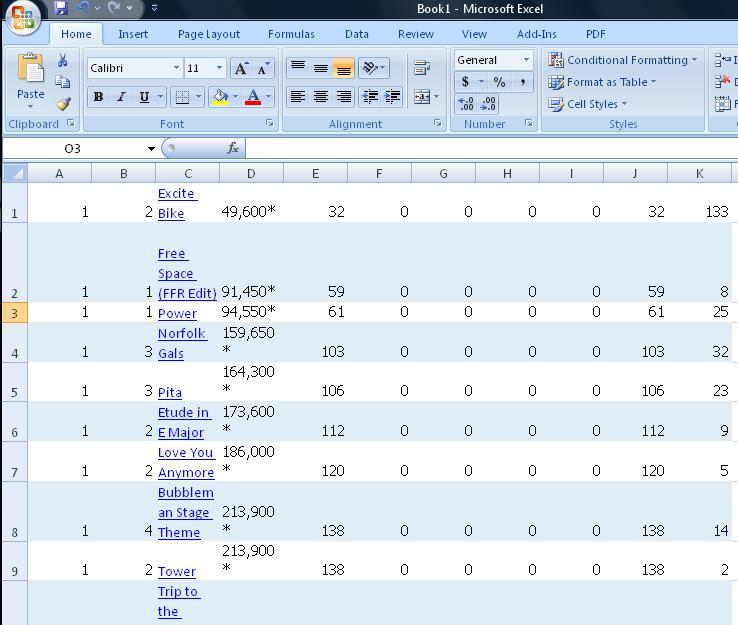Customize Quick Access Toolbar dropdown
This screenshot has height=625, width=738.
point(154,8)
